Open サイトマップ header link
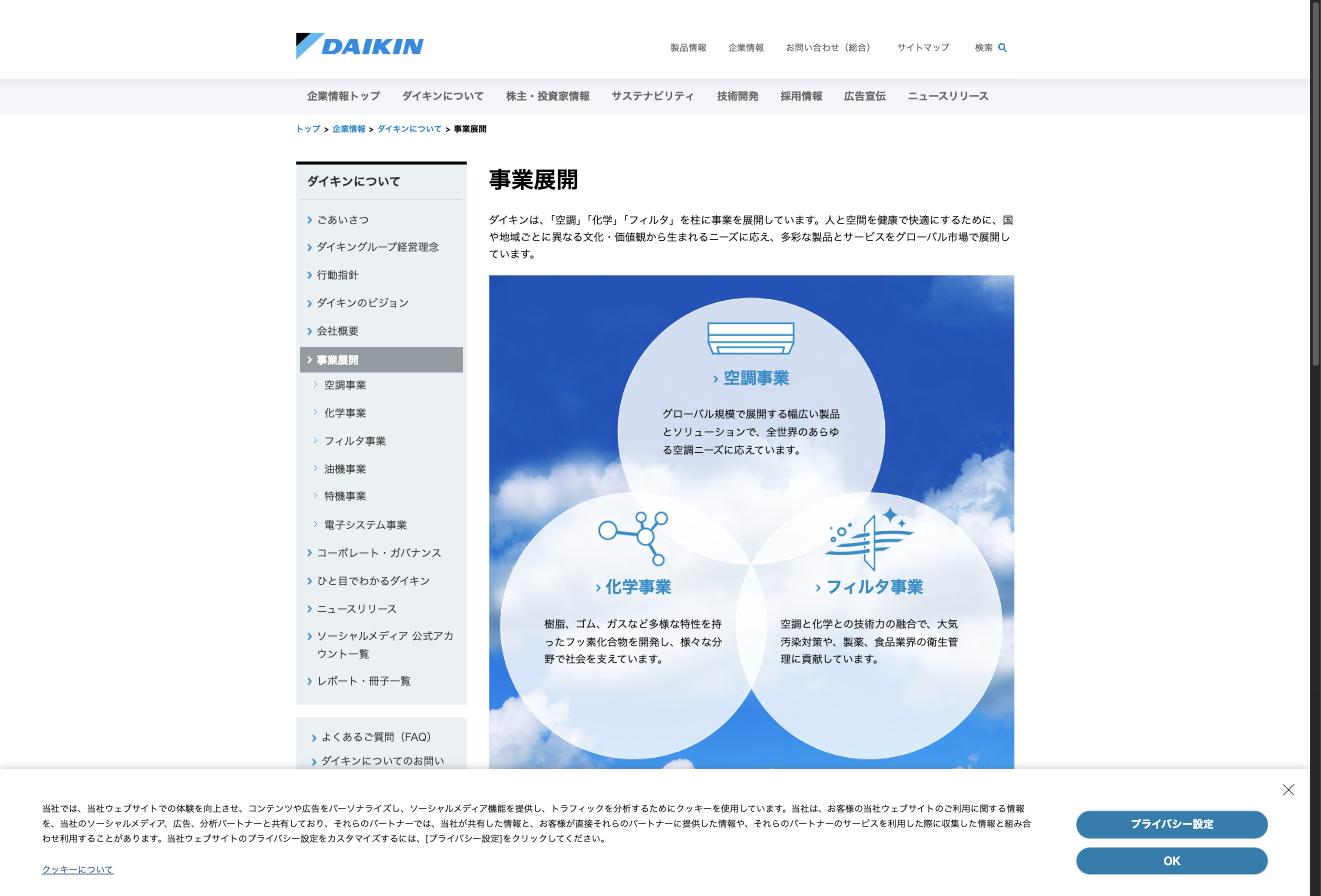 tap(923, 48)
